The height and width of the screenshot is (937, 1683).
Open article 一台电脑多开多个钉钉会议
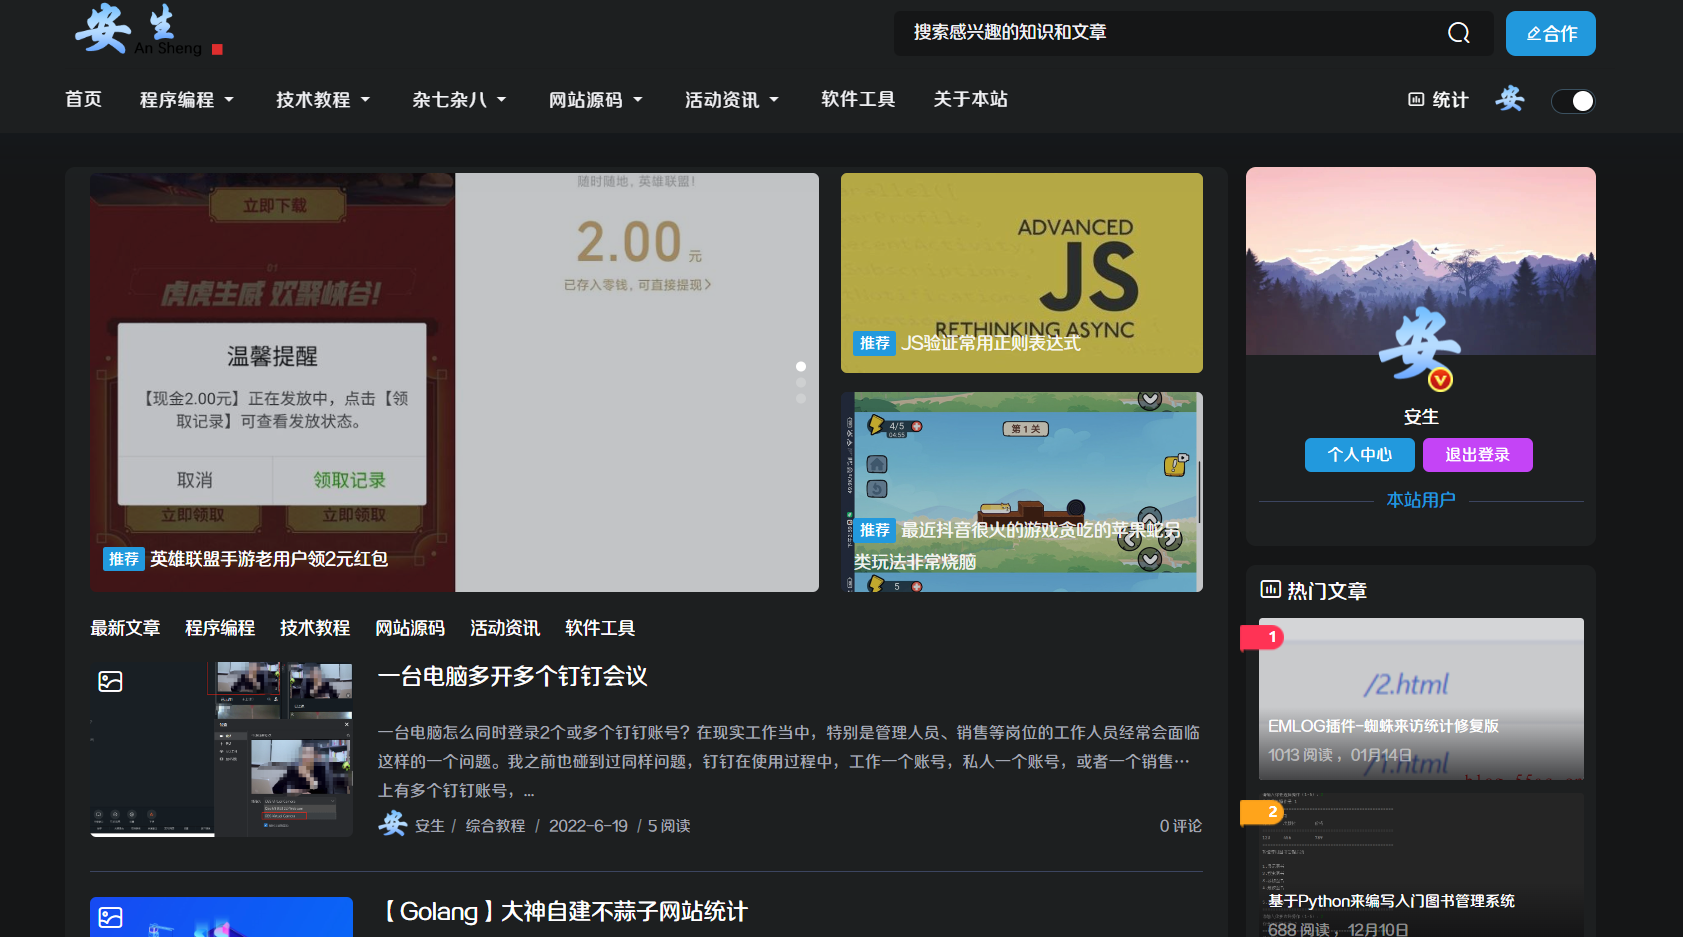tap(513, 677)
